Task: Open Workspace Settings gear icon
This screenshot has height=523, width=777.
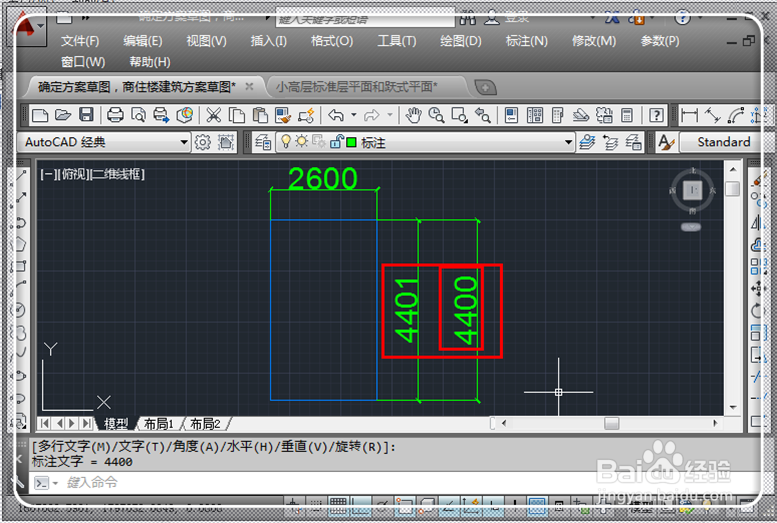Action: 202,142
